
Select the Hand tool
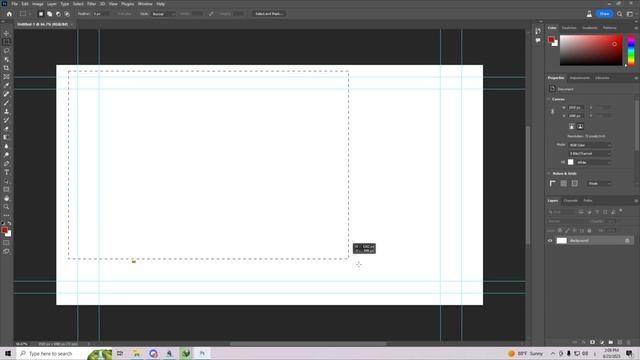coord(6,198)
